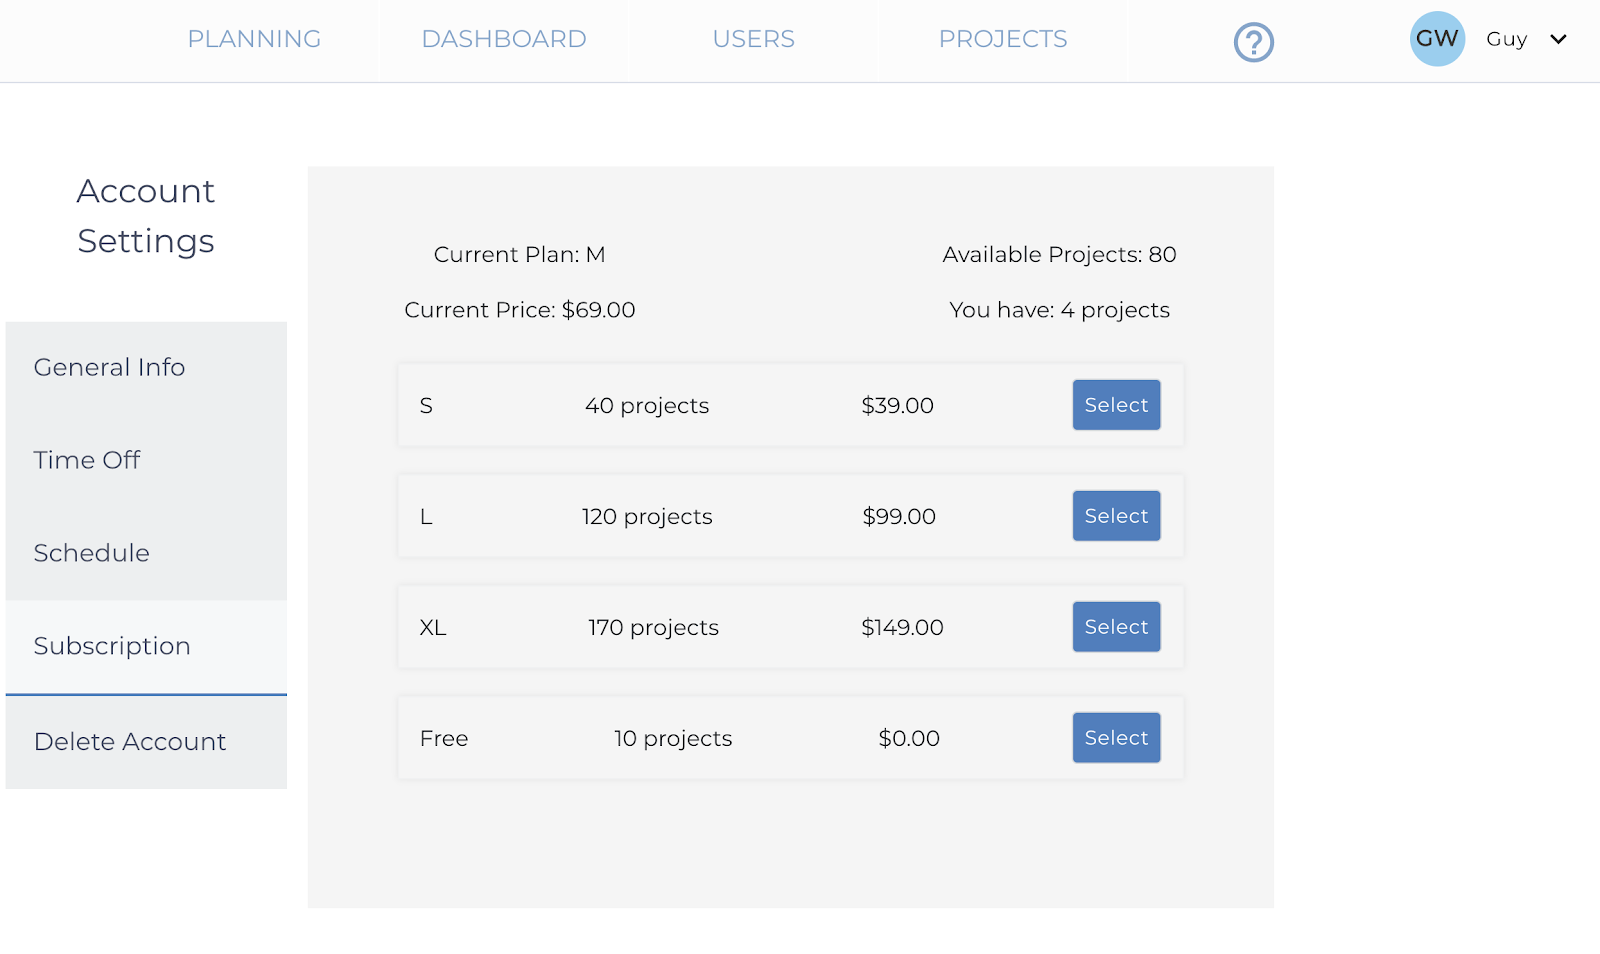Click the Current Plan: M text
1600x954 pixels.
pos(519,254)
